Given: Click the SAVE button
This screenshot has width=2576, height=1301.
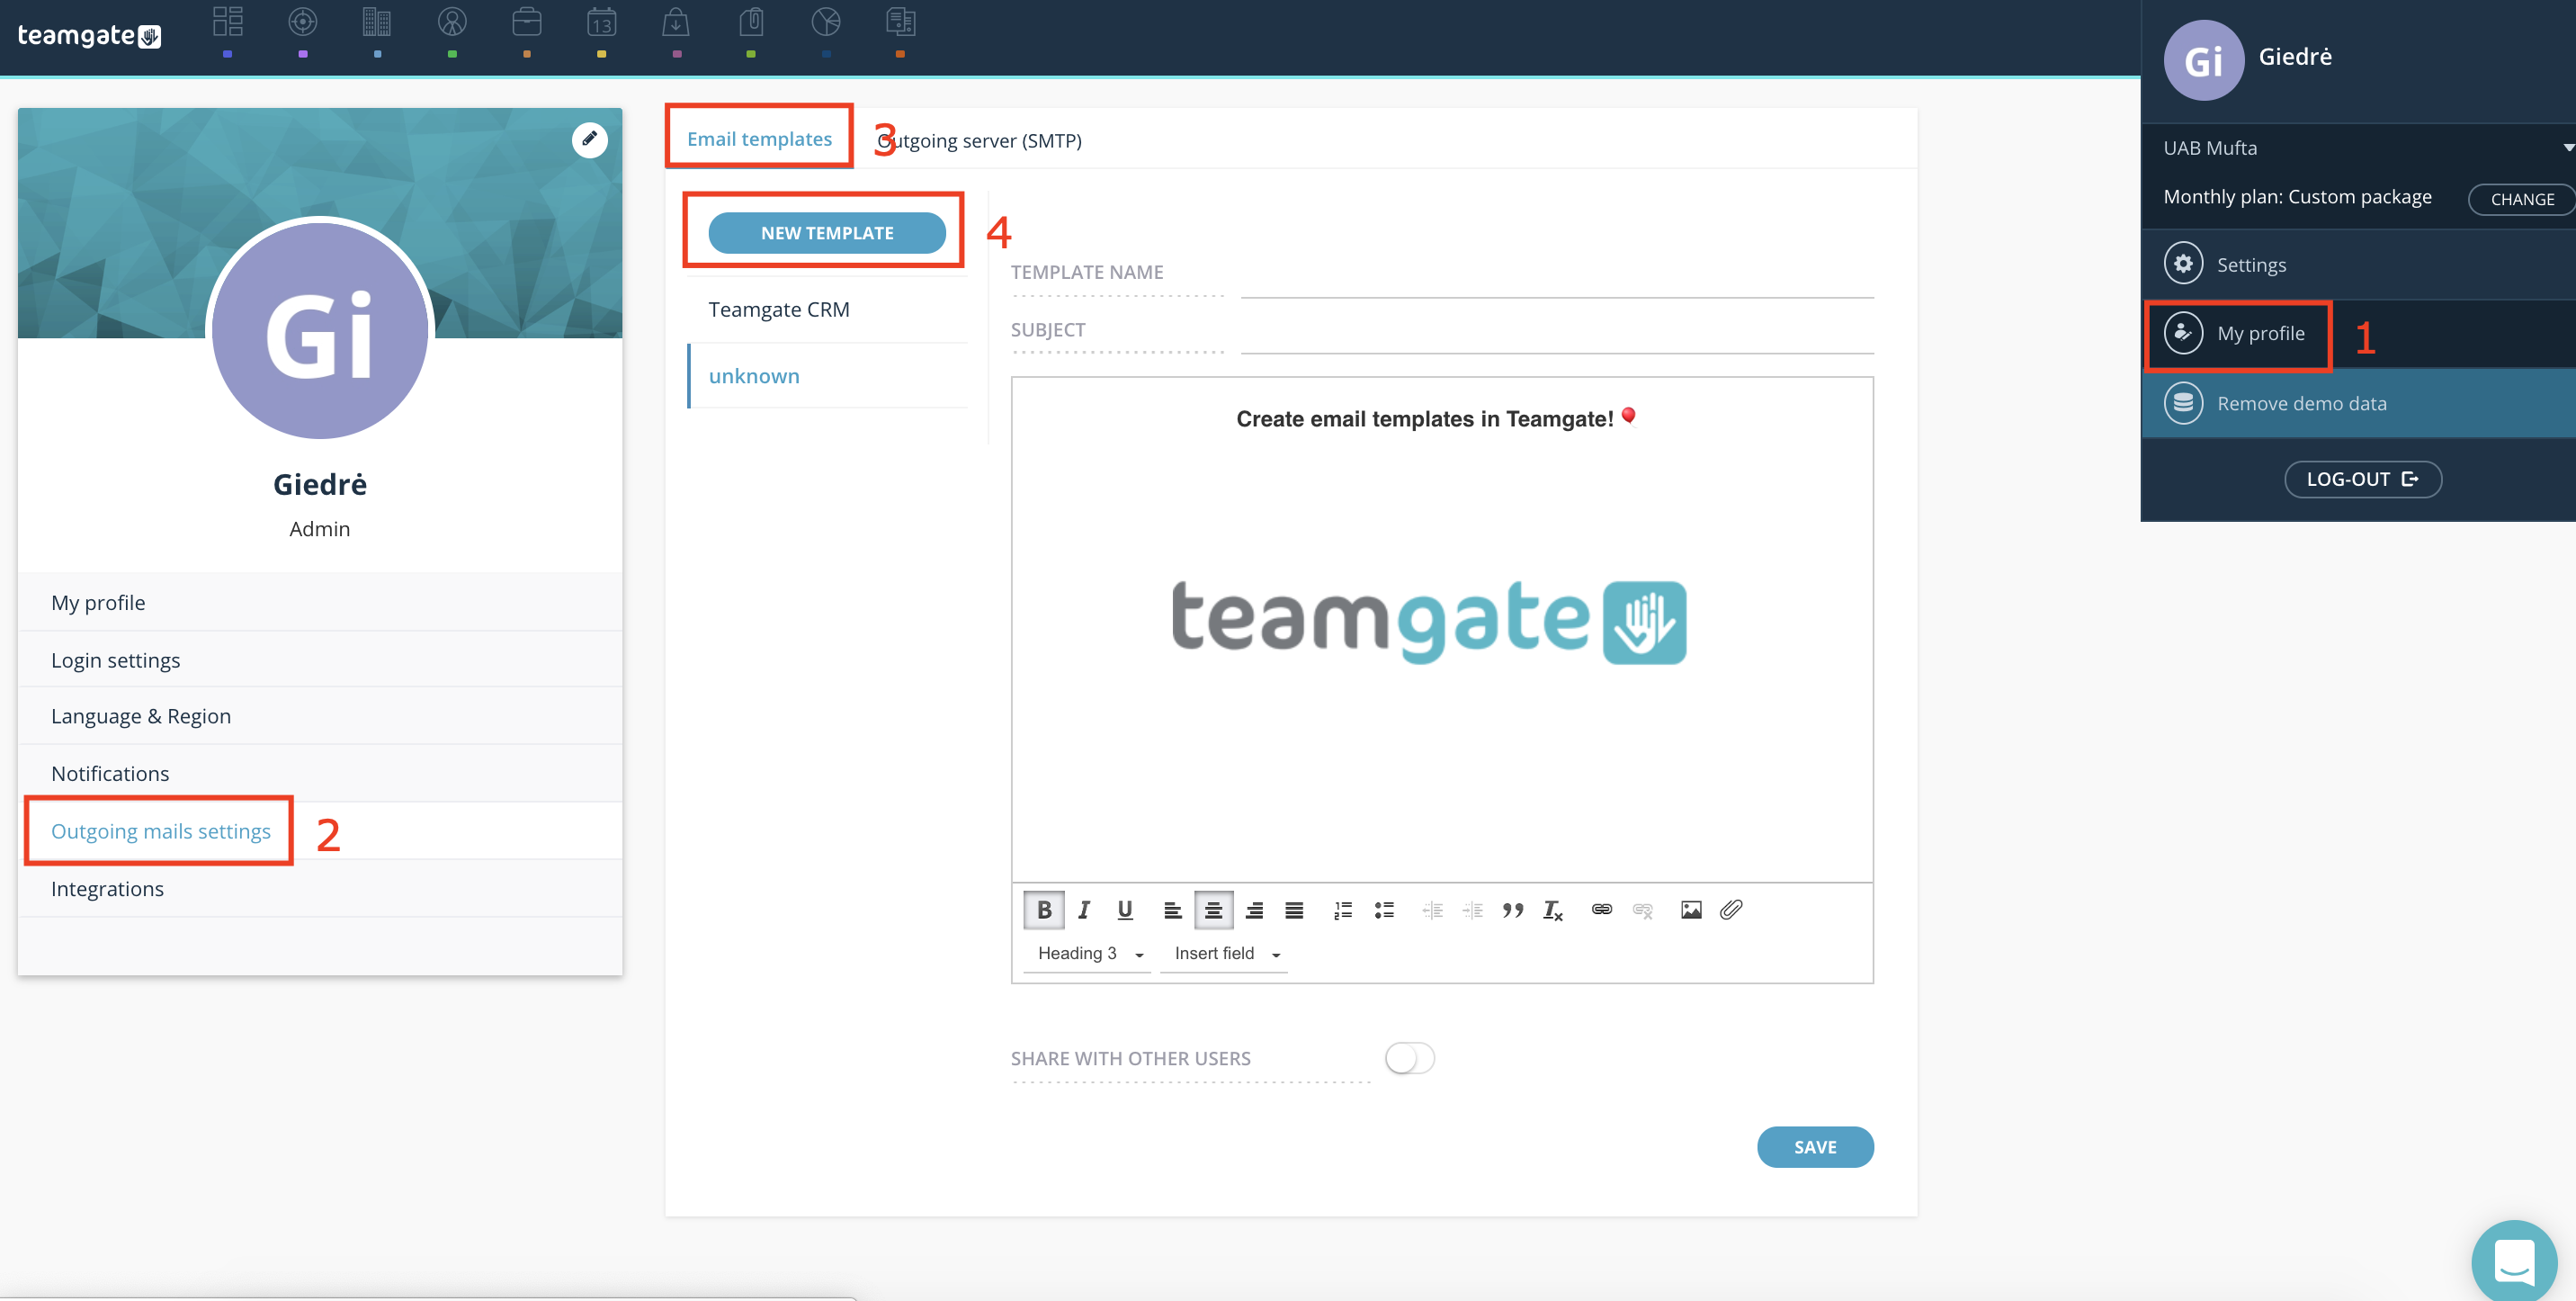Looking at the screenshot, I should pos(1815,1147).
